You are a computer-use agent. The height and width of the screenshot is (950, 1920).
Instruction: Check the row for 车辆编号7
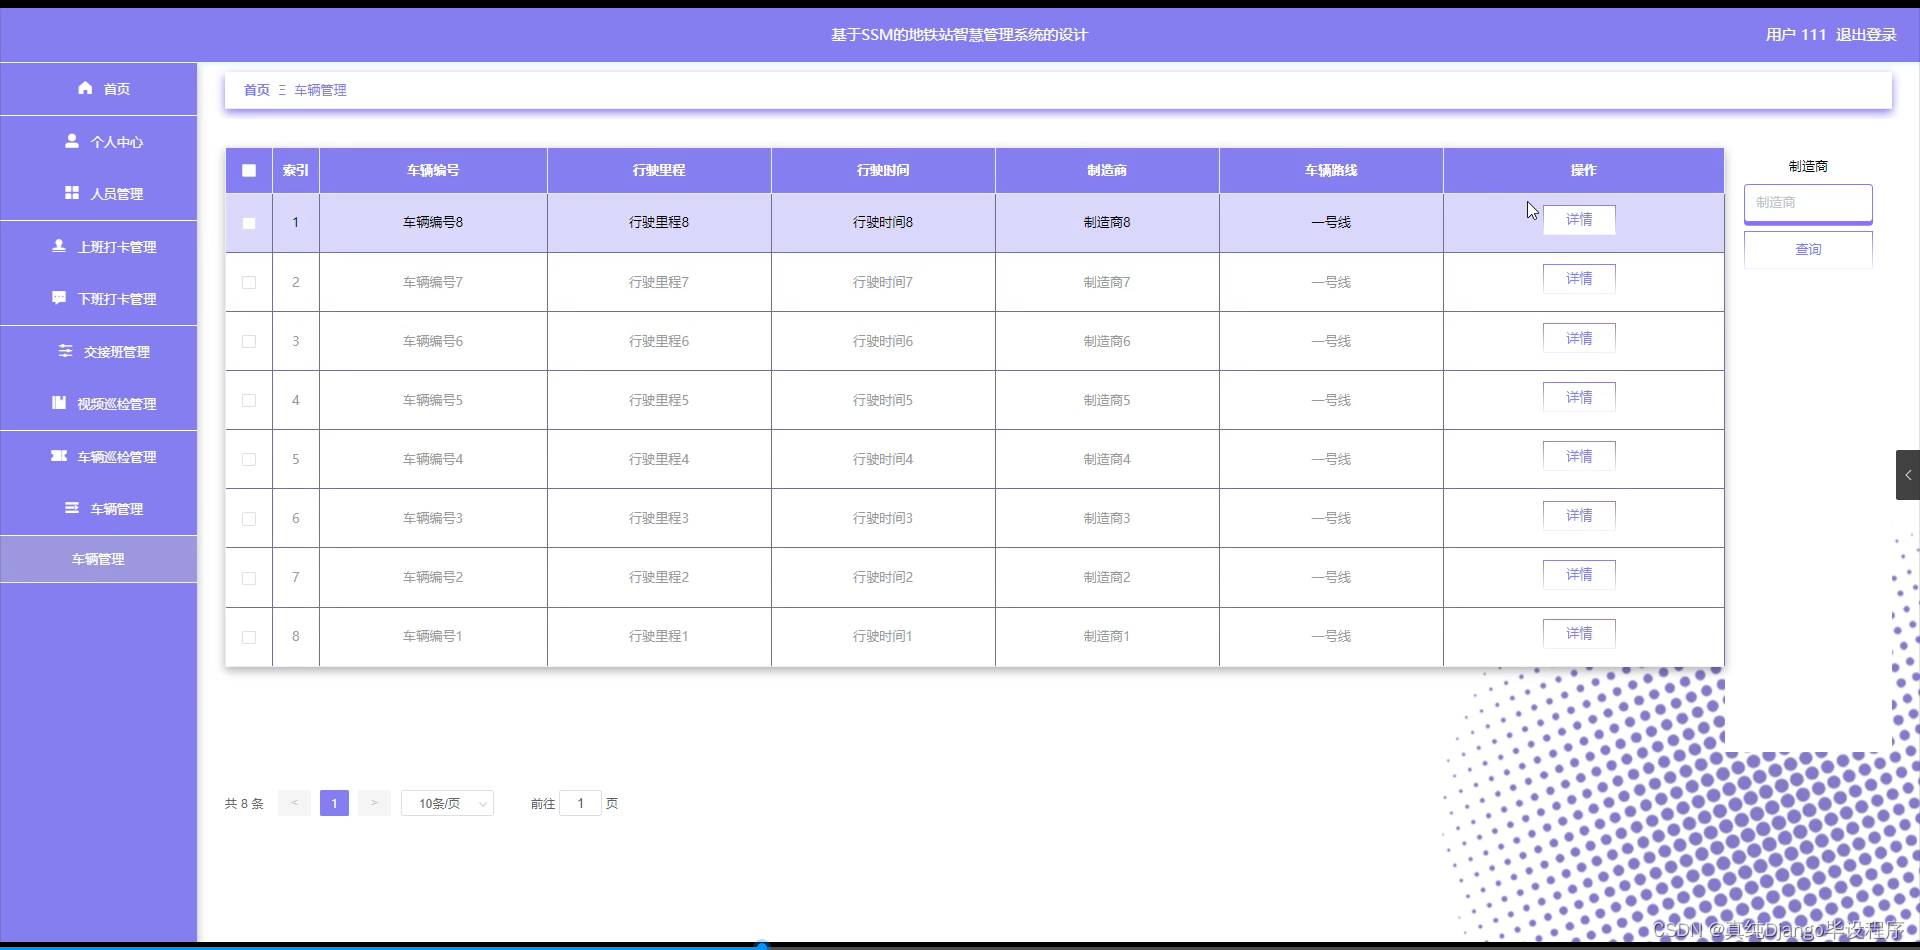click(249, 283)
